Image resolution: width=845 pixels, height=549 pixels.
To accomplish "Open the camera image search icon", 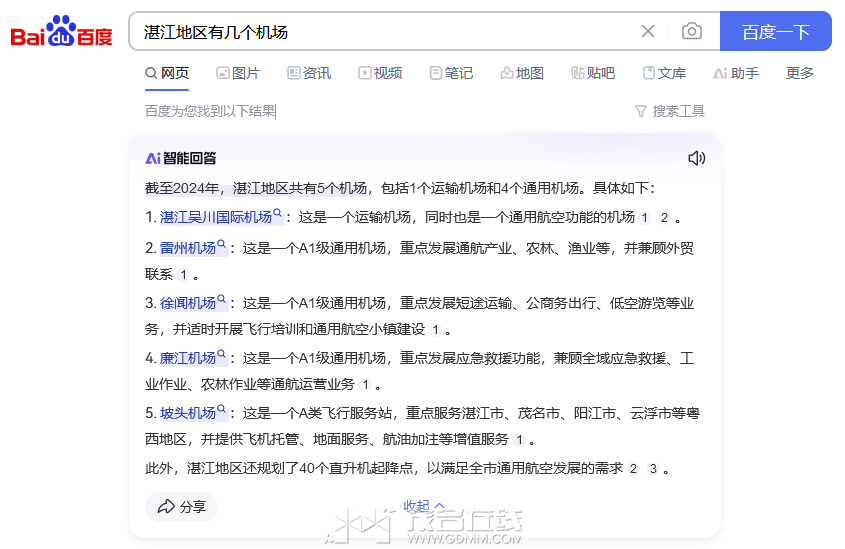I will coord(691,31).
